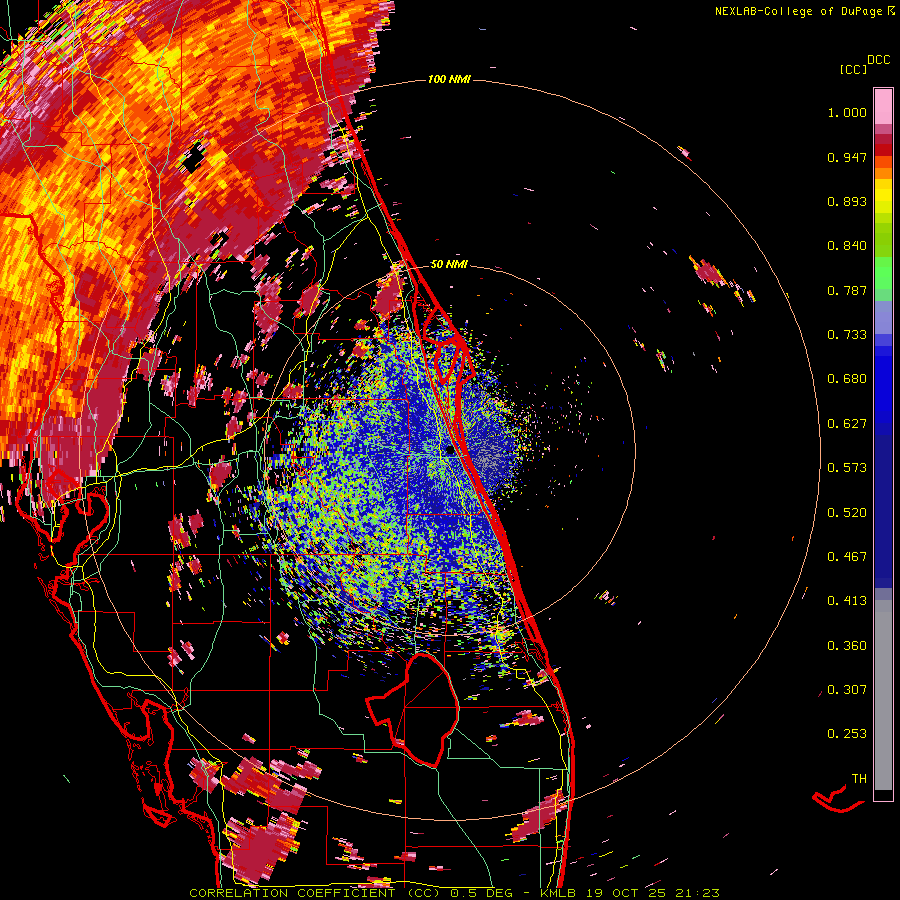Click the 0.787 color scale value
The image size is (900, 900).
click(847, 290)
